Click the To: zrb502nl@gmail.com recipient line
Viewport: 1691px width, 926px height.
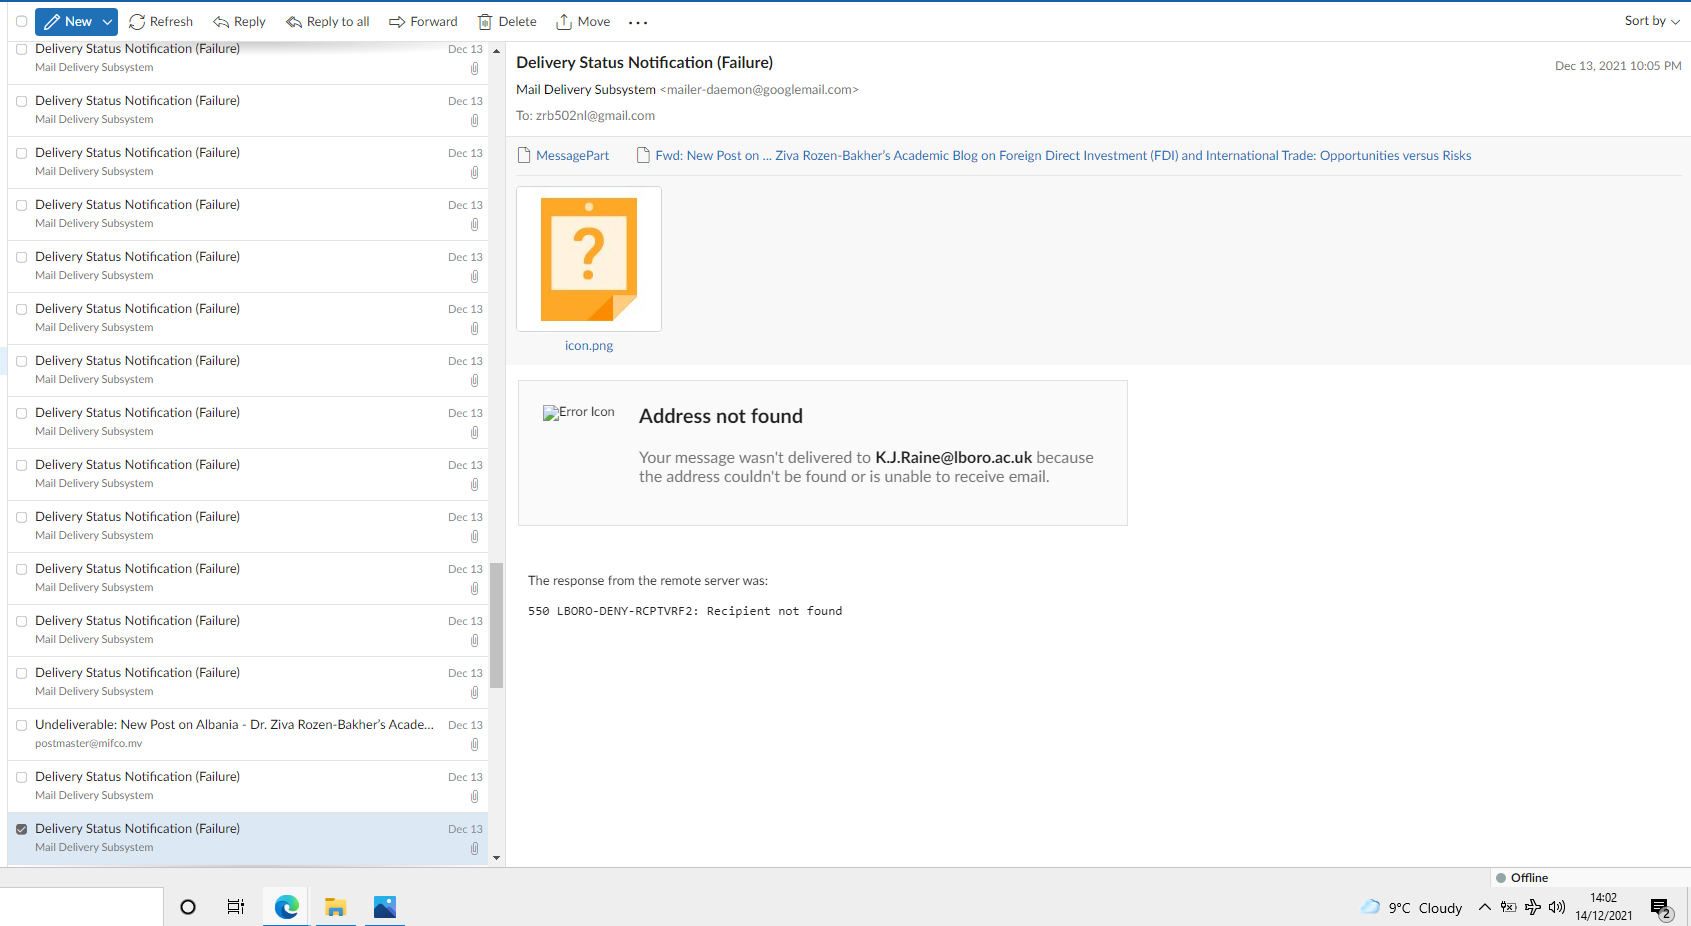(585, 115)
